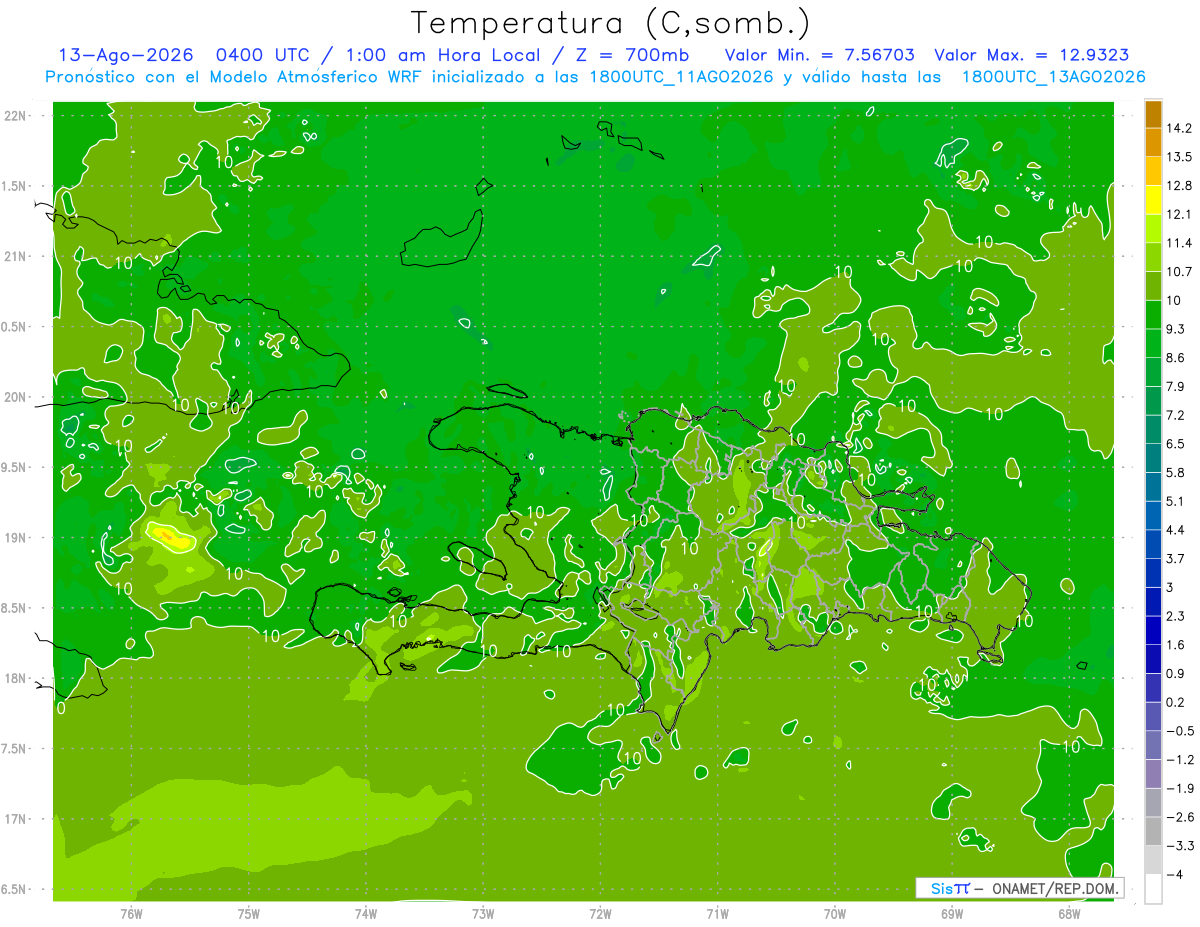1200x927 pixels.
Task: Click the '-3.3' colorbar value label
Action: 1179,846
